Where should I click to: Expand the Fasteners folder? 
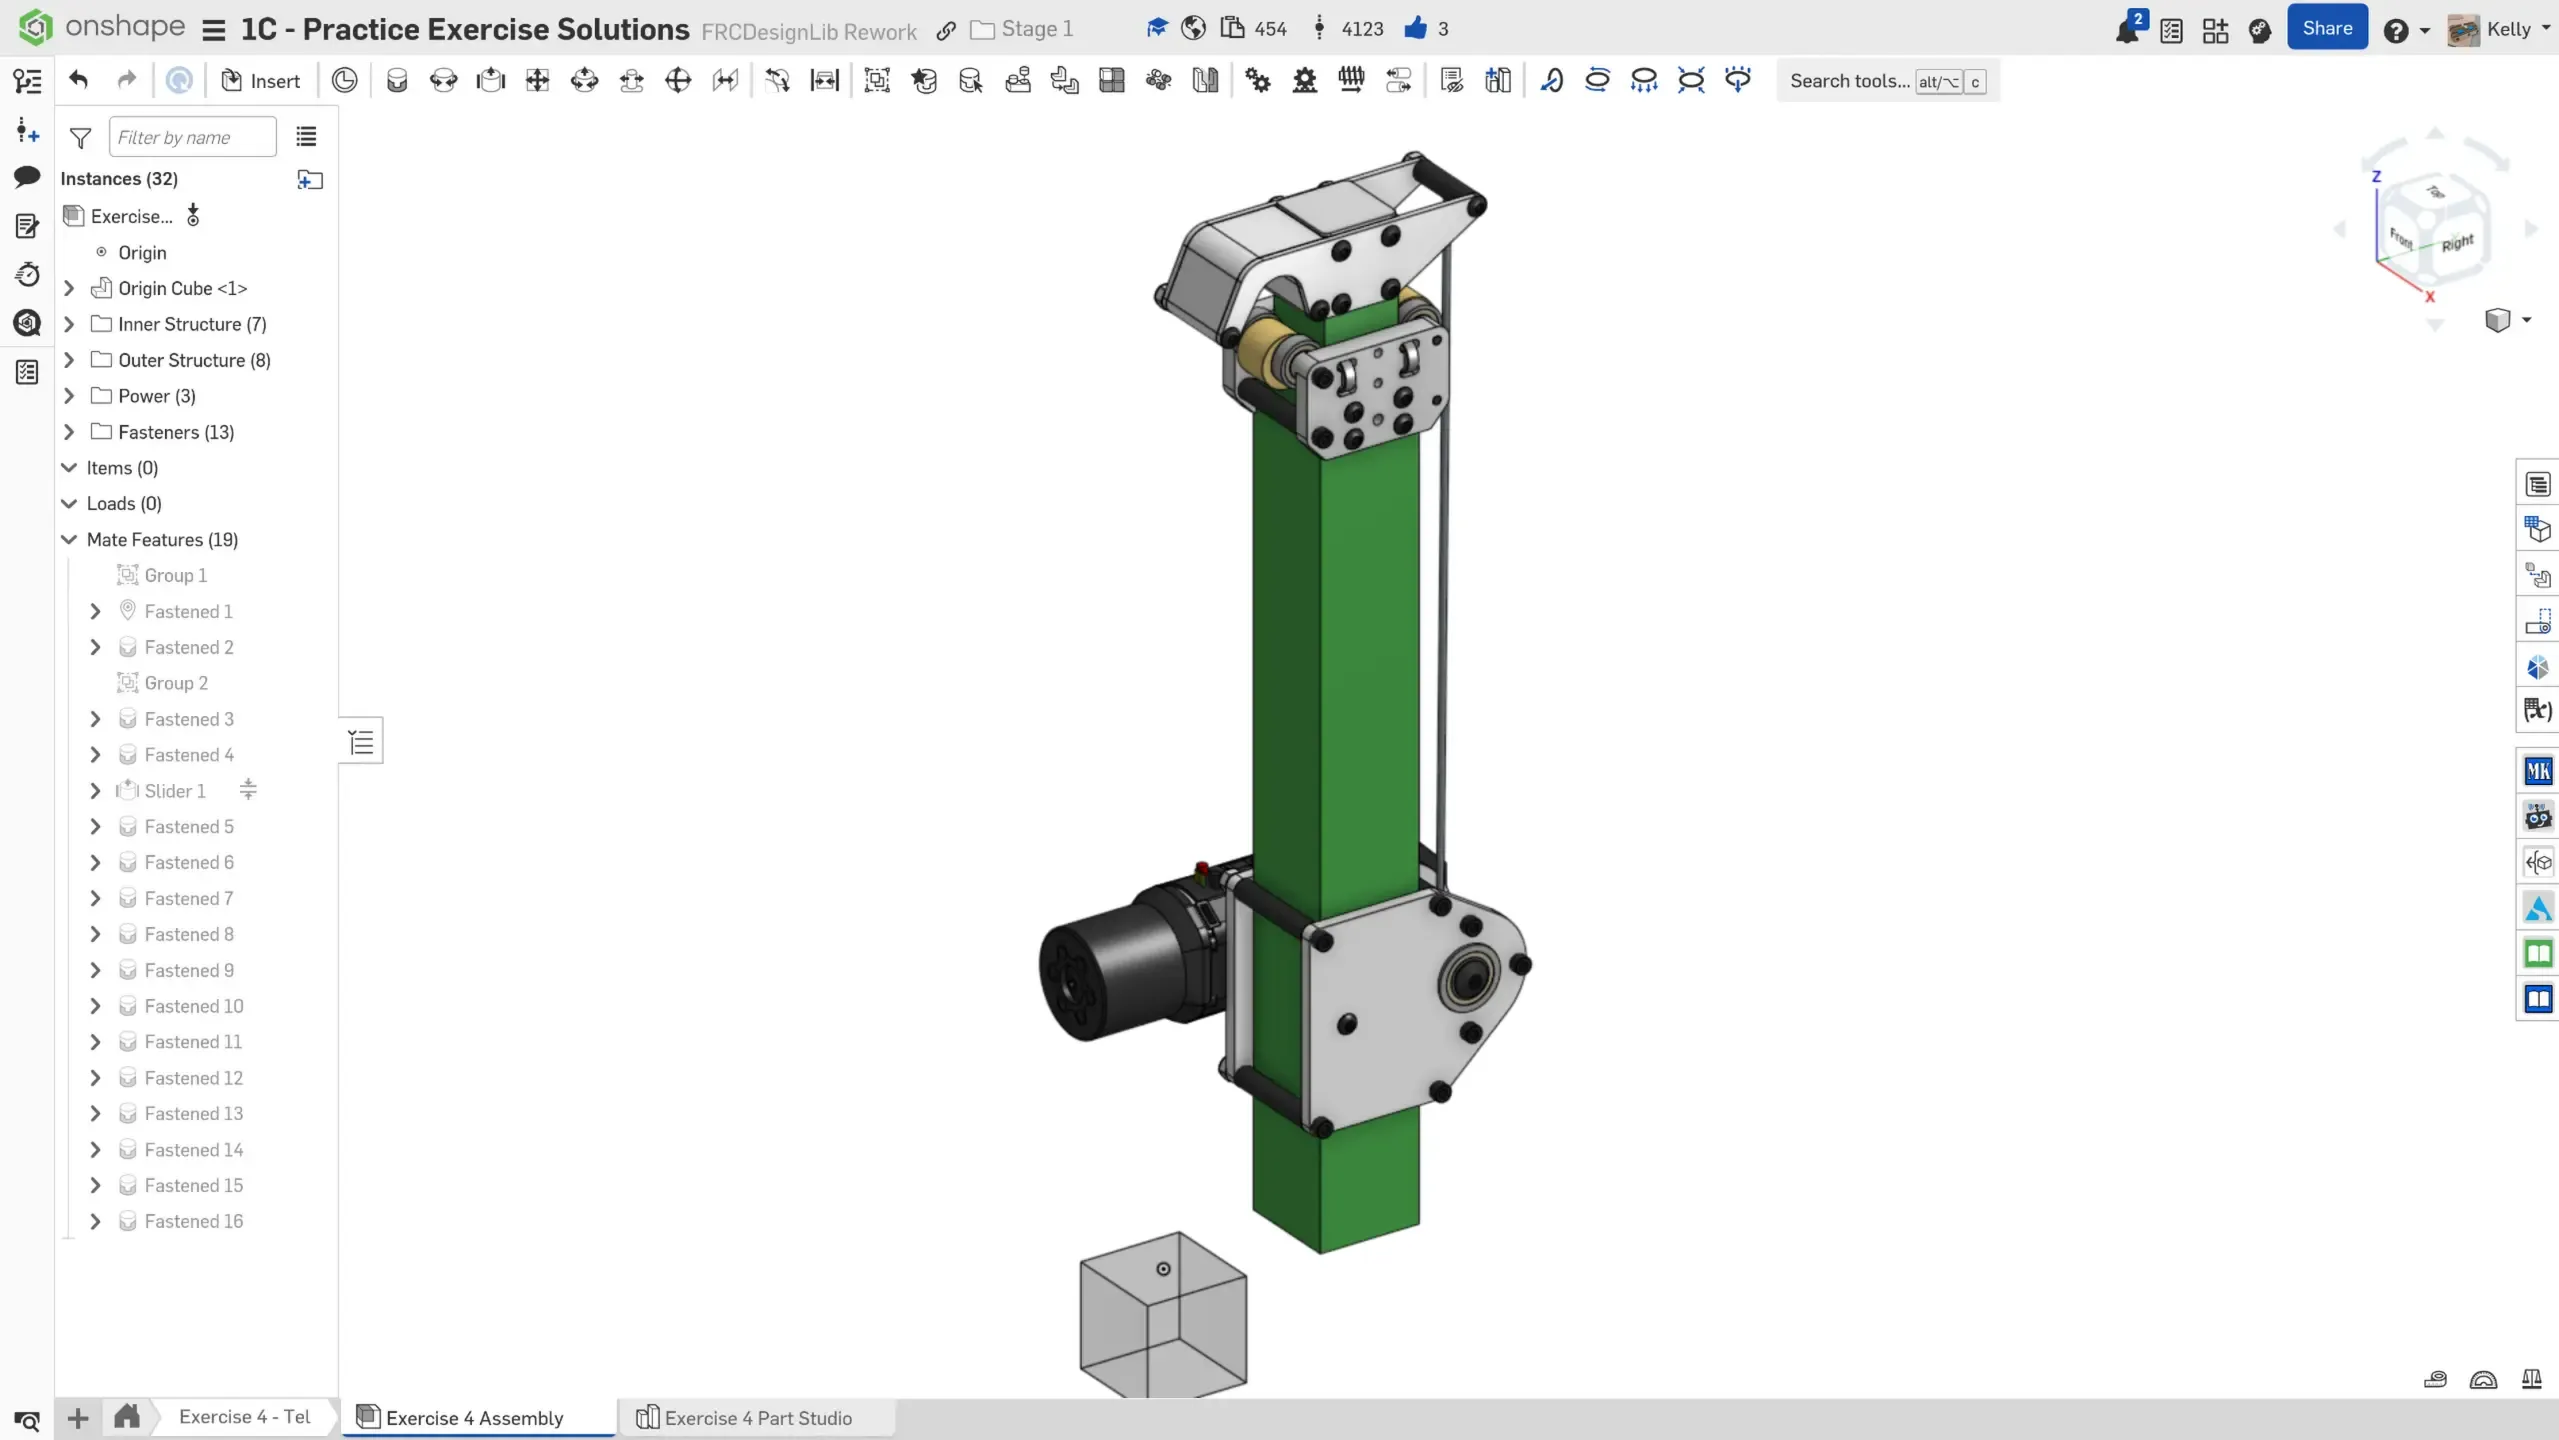tap(69, 432)
